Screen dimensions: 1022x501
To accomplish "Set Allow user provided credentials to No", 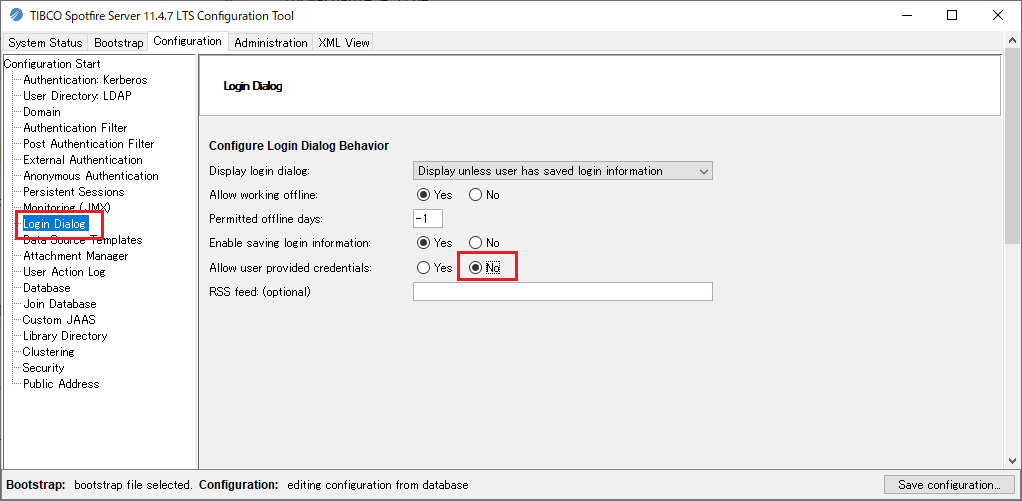I will (x=475, y=267).
